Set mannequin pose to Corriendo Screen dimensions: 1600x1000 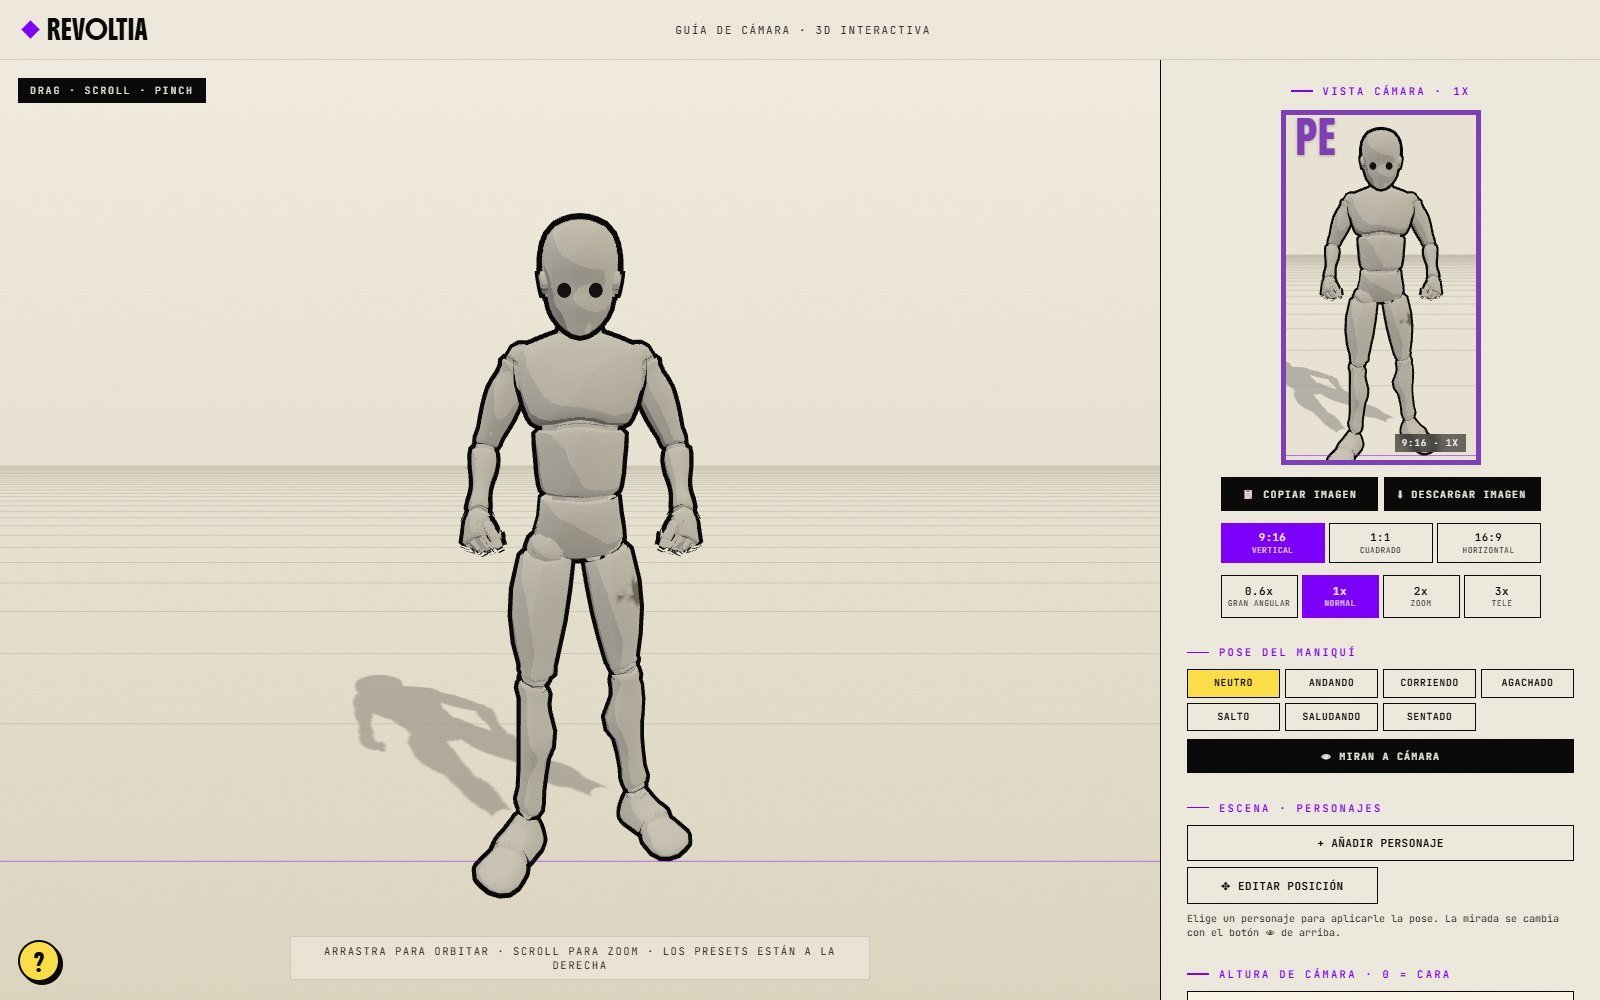(x=1429, y=683)
